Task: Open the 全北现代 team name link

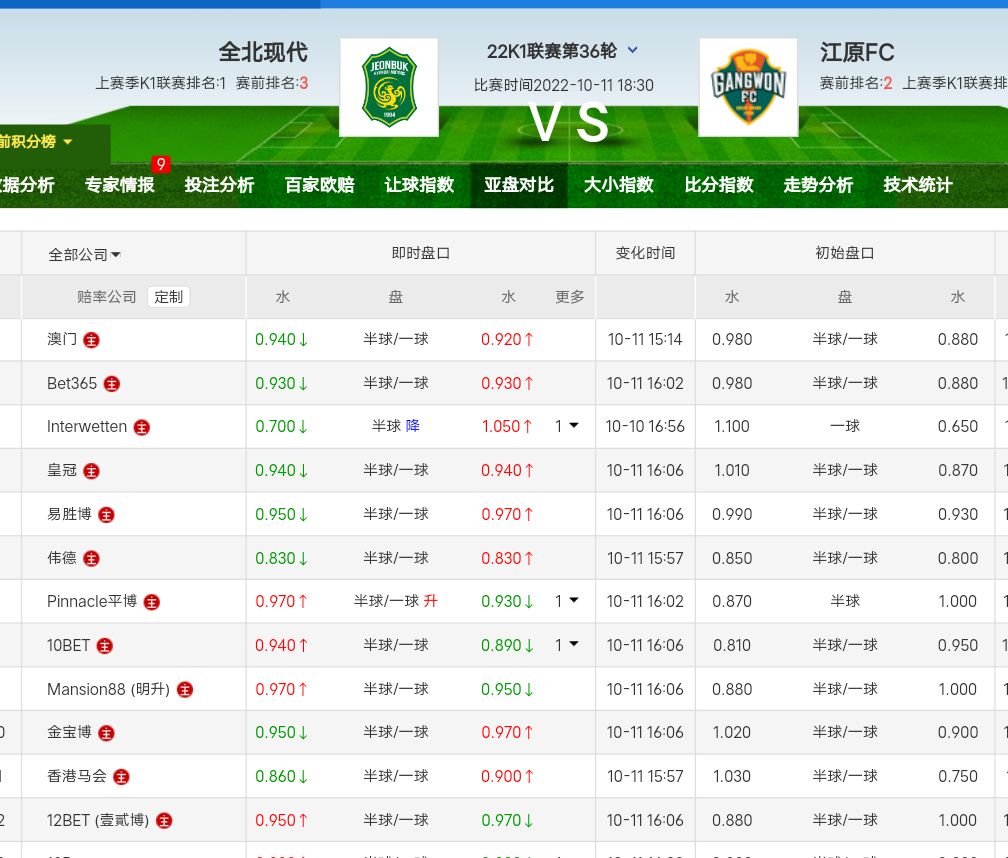Action: (x=263, y=52)
